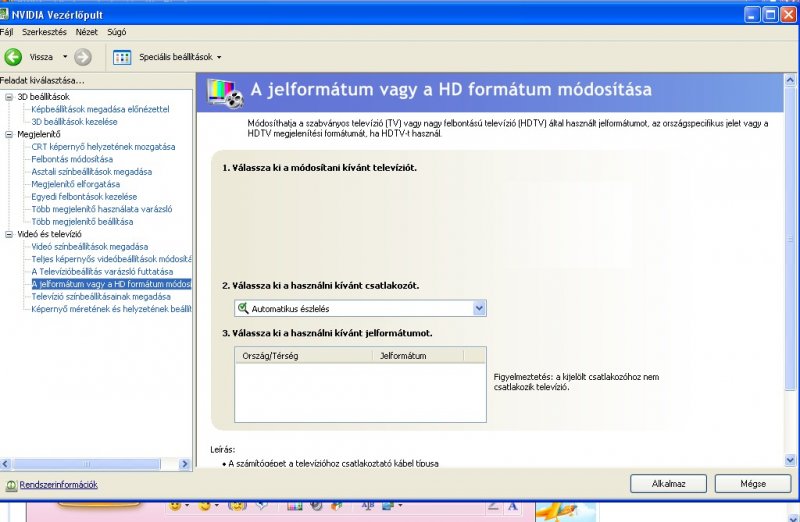Click the grey forward arrow icon
This screenshot has width=800, height=522.
pyautogui.click(x=83, y=57)
